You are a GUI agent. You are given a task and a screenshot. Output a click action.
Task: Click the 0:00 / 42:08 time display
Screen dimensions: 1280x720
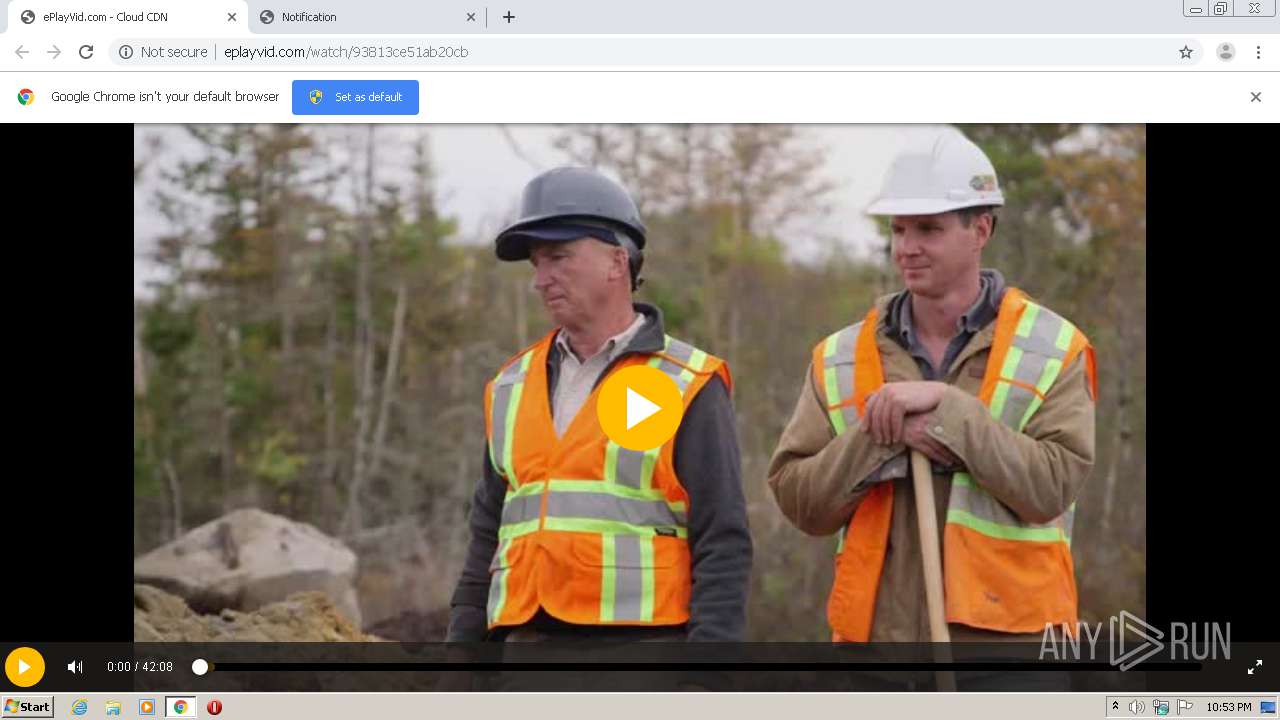coord(140,667)
